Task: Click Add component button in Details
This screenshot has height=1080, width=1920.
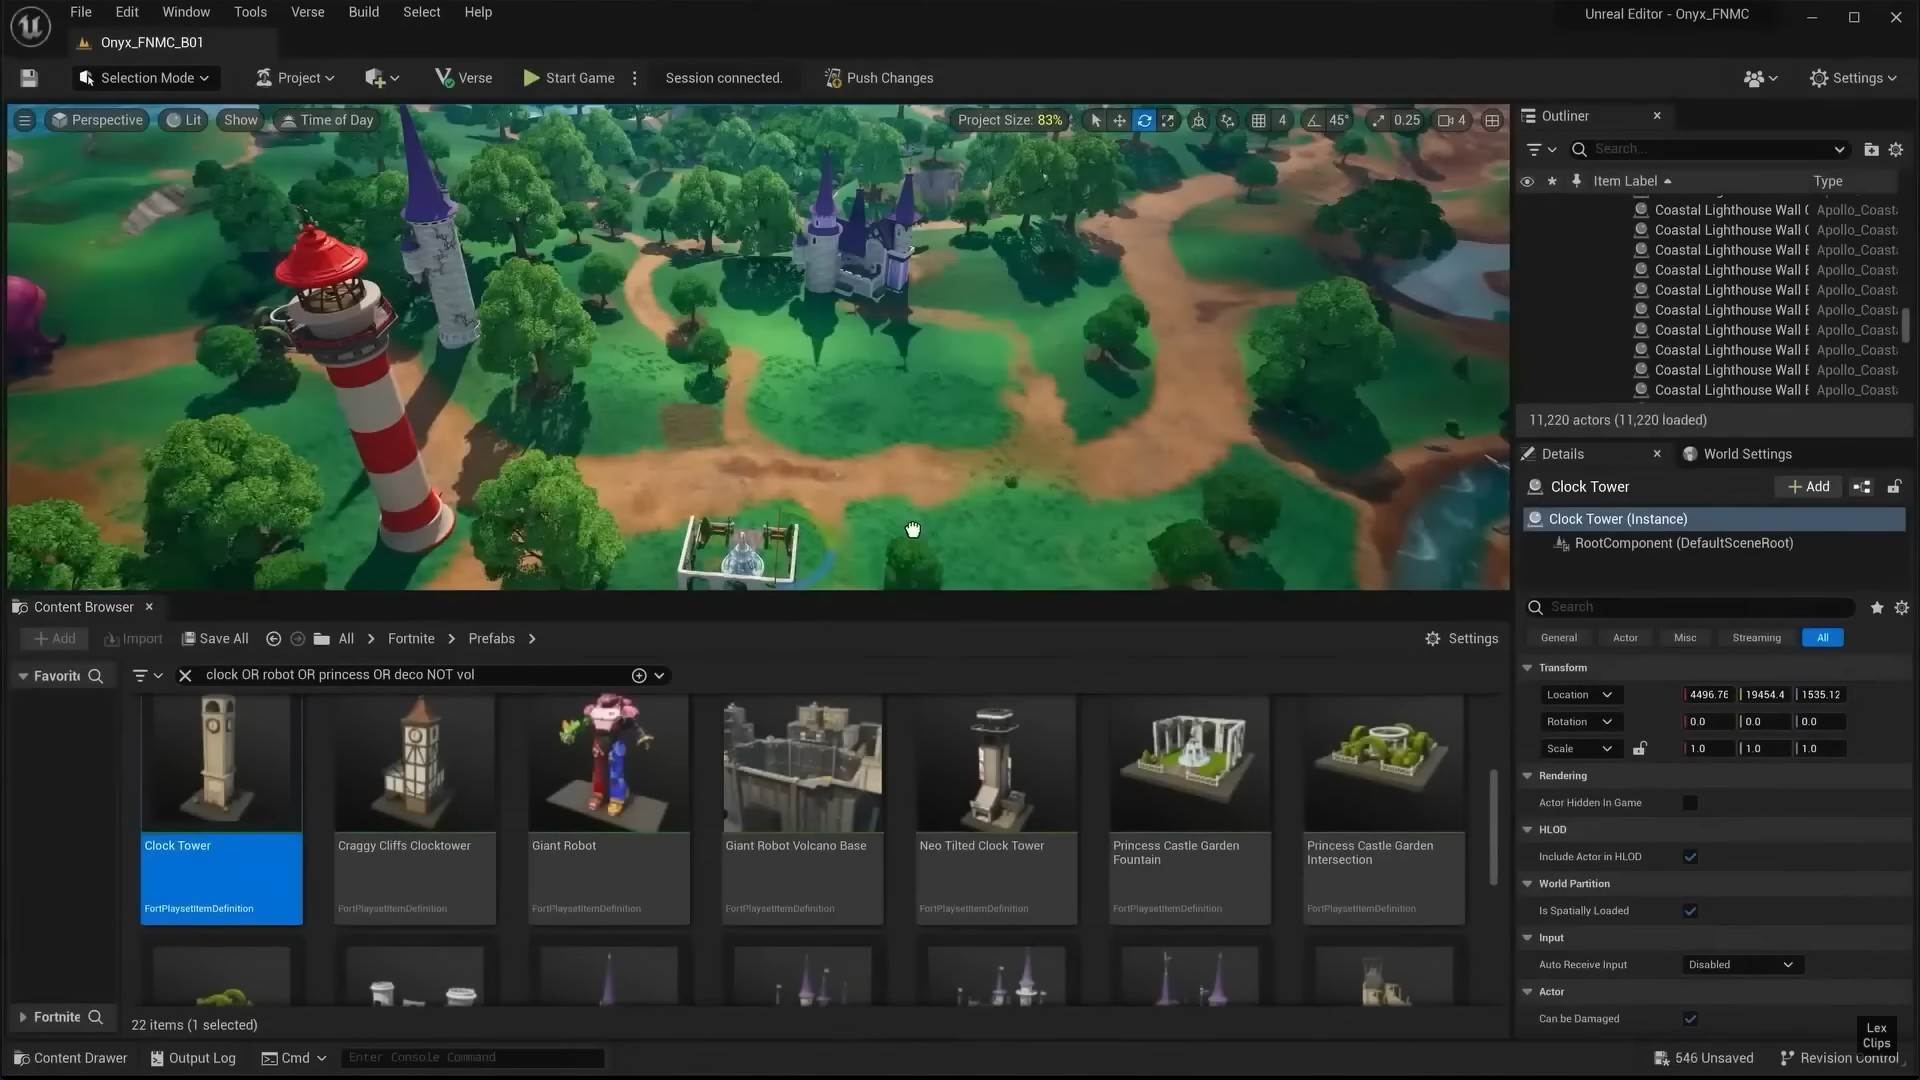Action: [x=1809, y=487]
